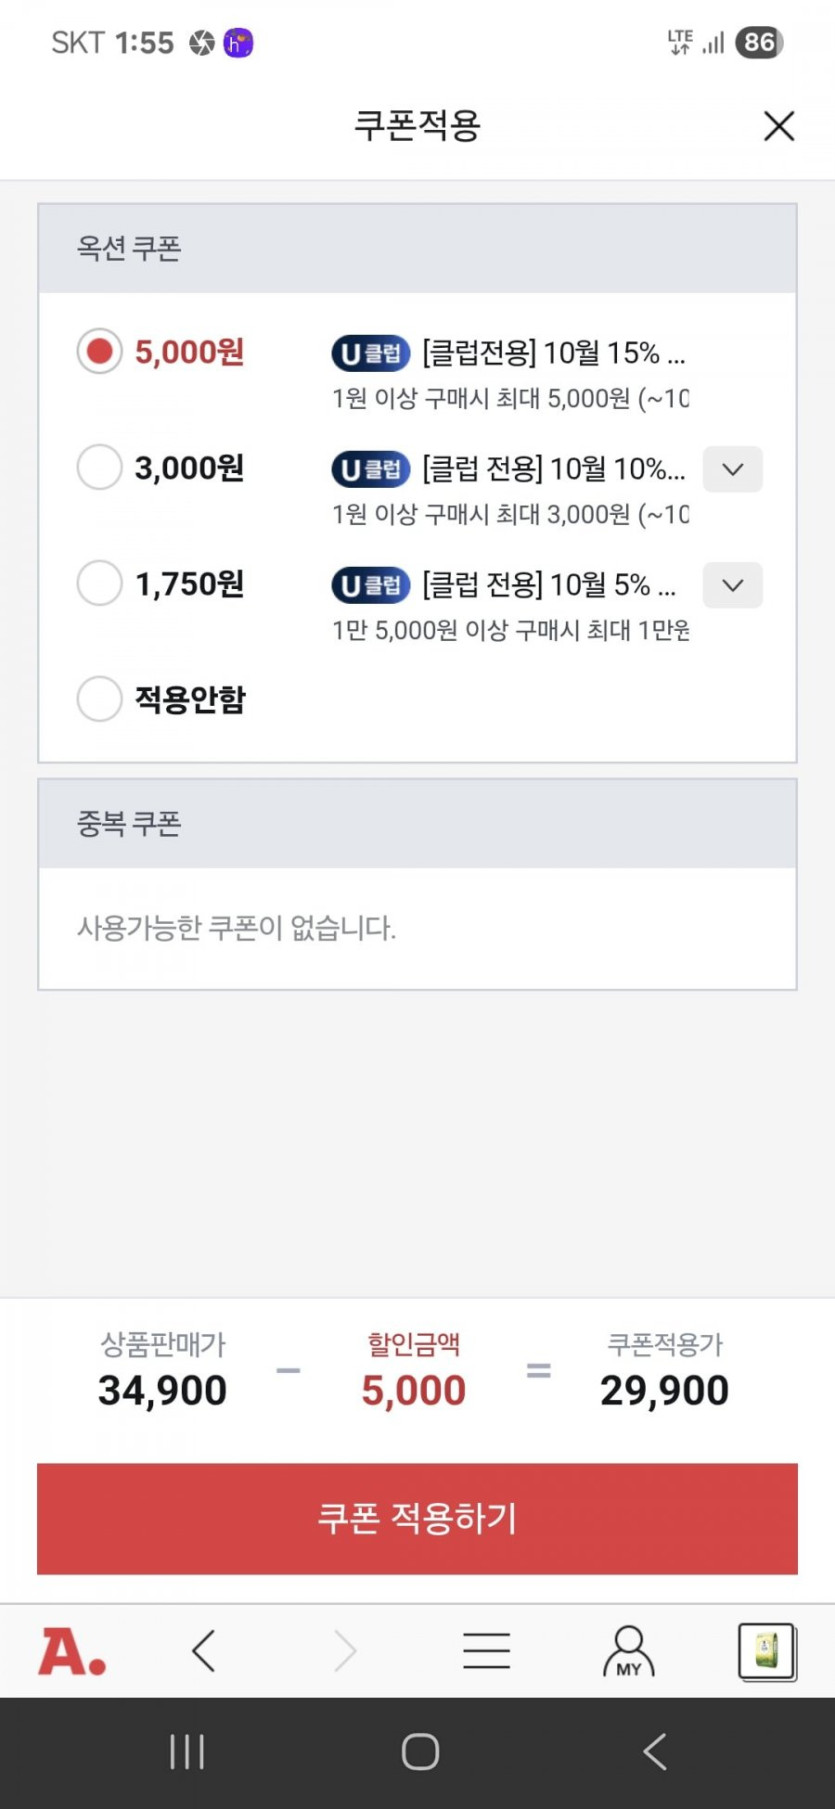The width and height of the screenshot is (835, 1809).
Task: Choose the 1,750원 coupon option
Action: pyautogui.click(x=100, y=584)
